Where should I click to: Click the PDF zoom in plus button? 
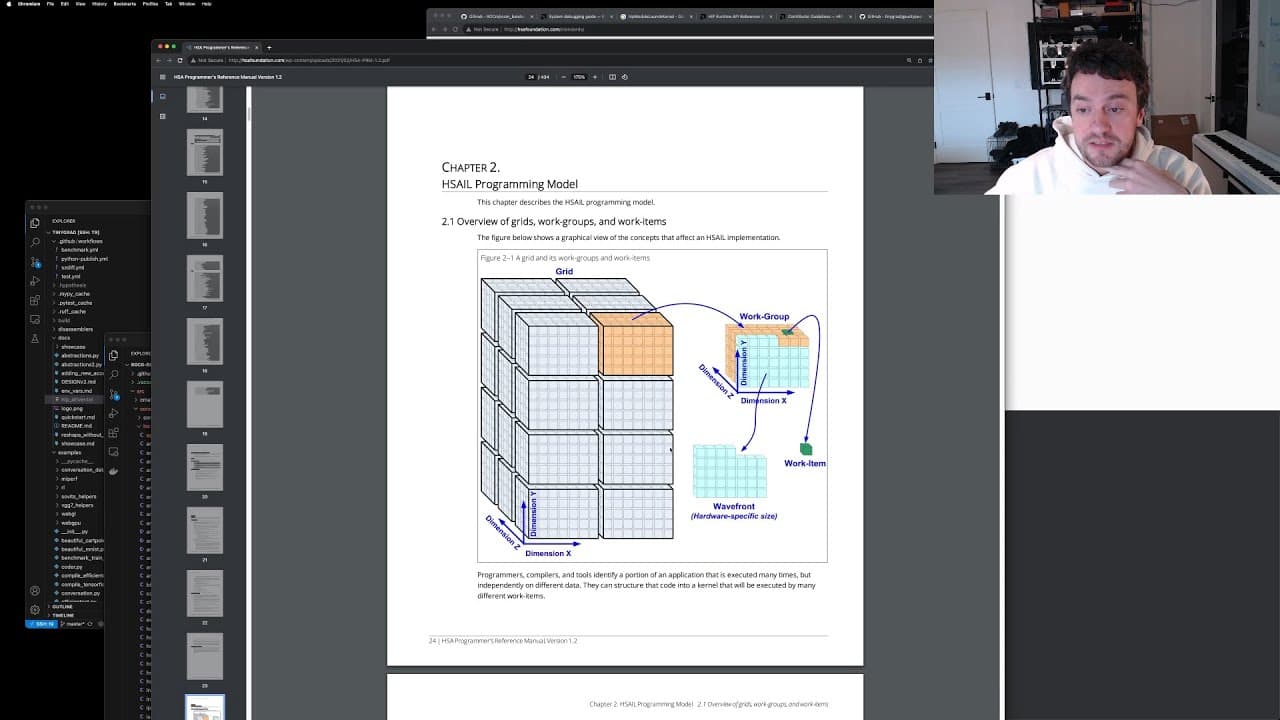[x=595, y=77]
